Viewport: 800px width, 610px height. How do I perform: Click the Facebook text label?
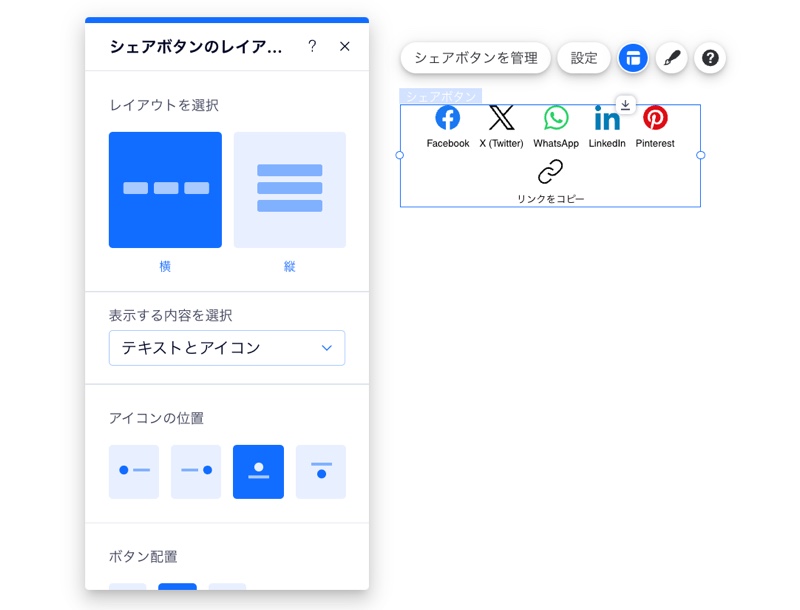[x=448, y=143]
